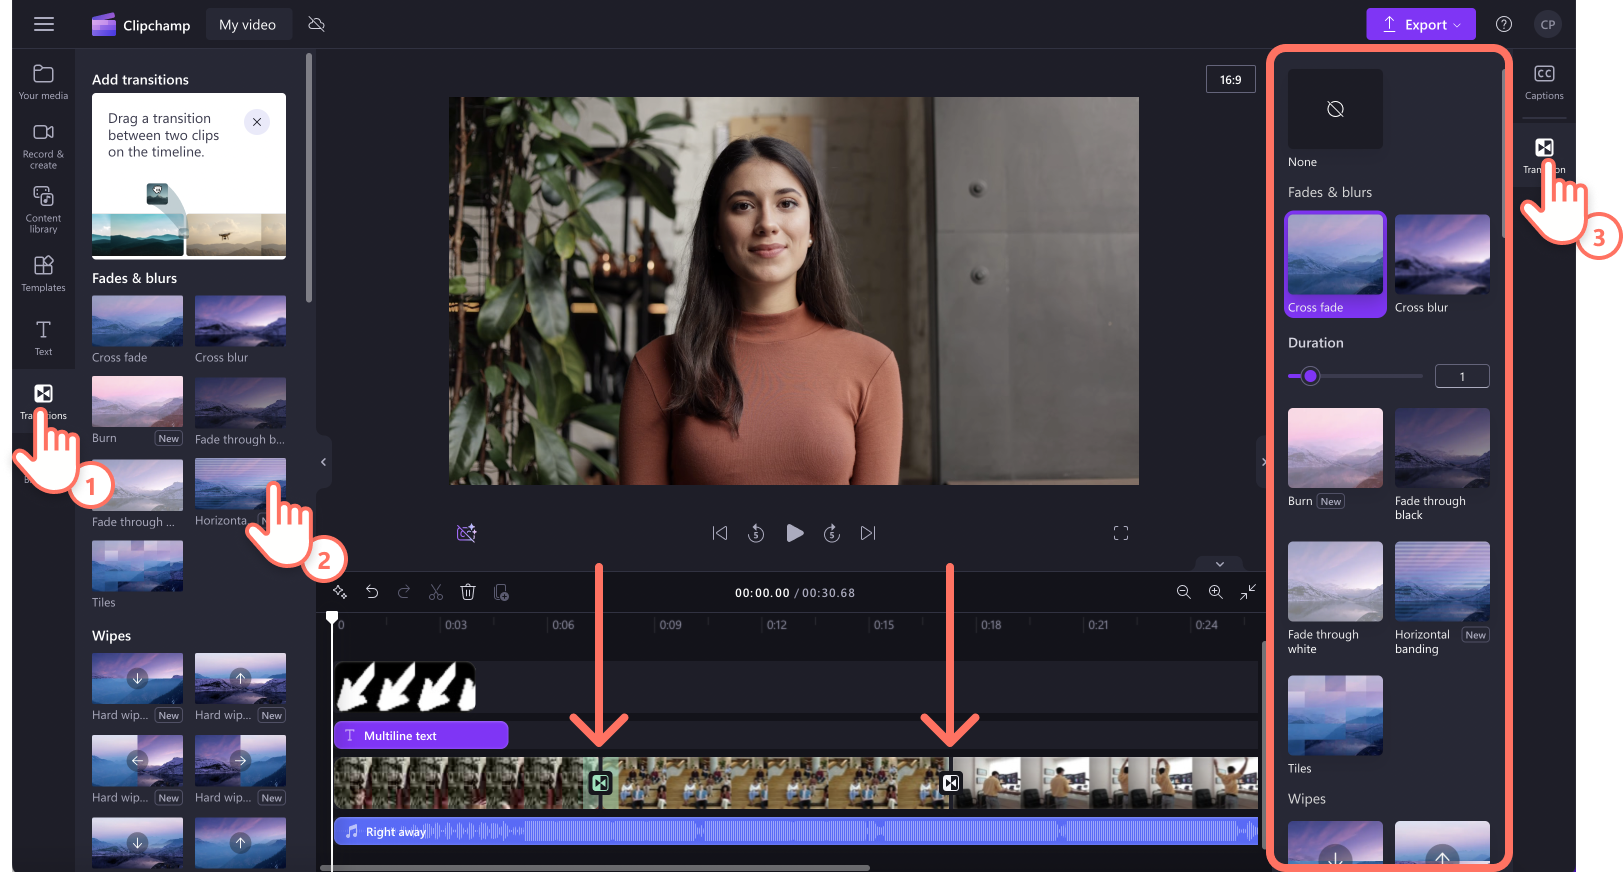Change the 16:9 aspect ratio
Viewport: 1623px width, 872px height.
point(1230,79)
